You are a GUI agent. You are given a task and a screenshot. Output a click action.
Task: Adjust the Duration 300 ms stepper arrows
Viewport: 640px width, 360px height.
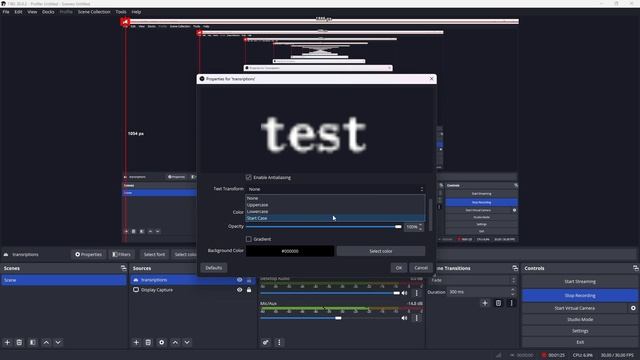click(x=513, y=292)
